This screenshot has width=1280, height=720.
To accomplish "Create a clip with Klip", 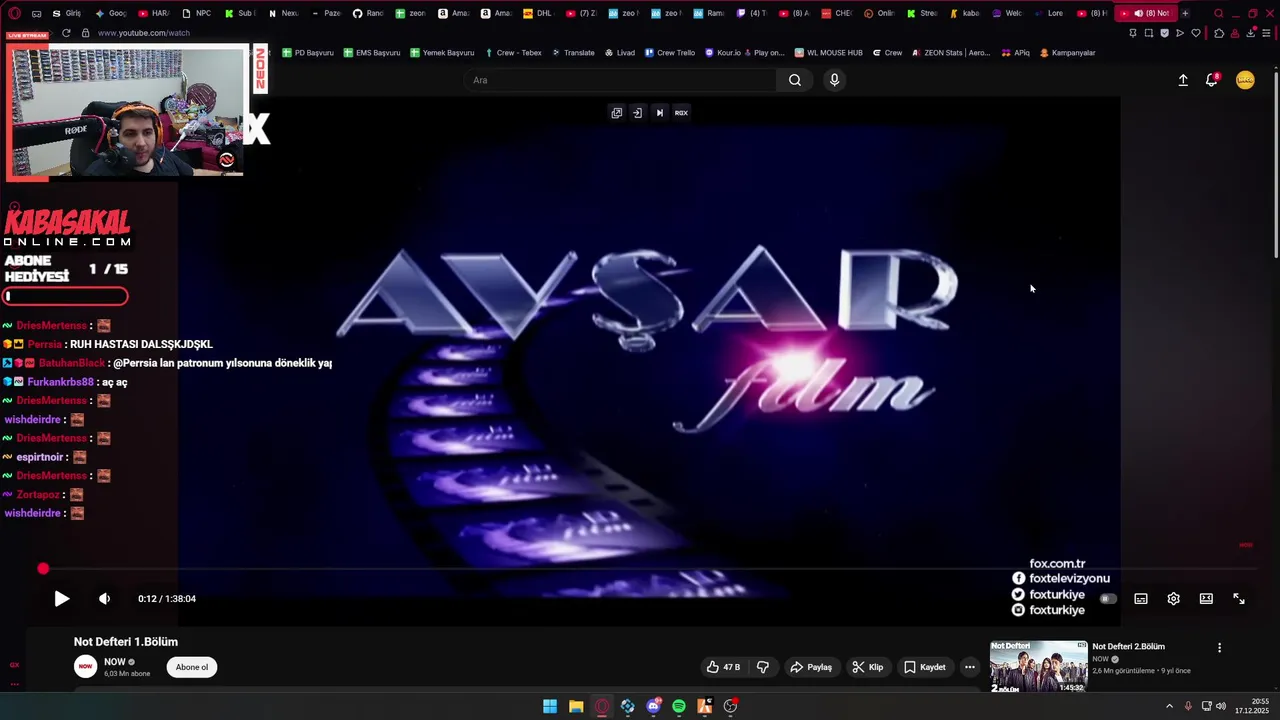I will coord(867,667).
